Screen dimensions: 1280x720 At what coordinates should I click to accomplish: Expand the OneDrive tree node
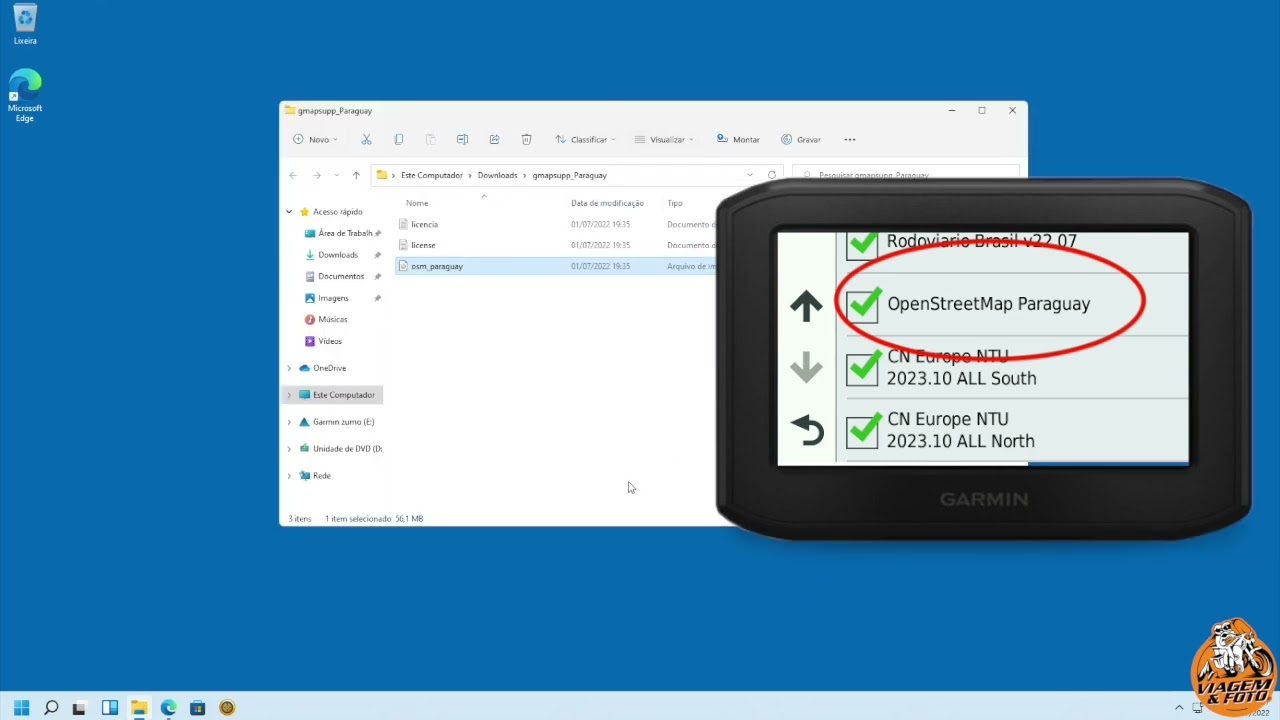coord(289,368)
